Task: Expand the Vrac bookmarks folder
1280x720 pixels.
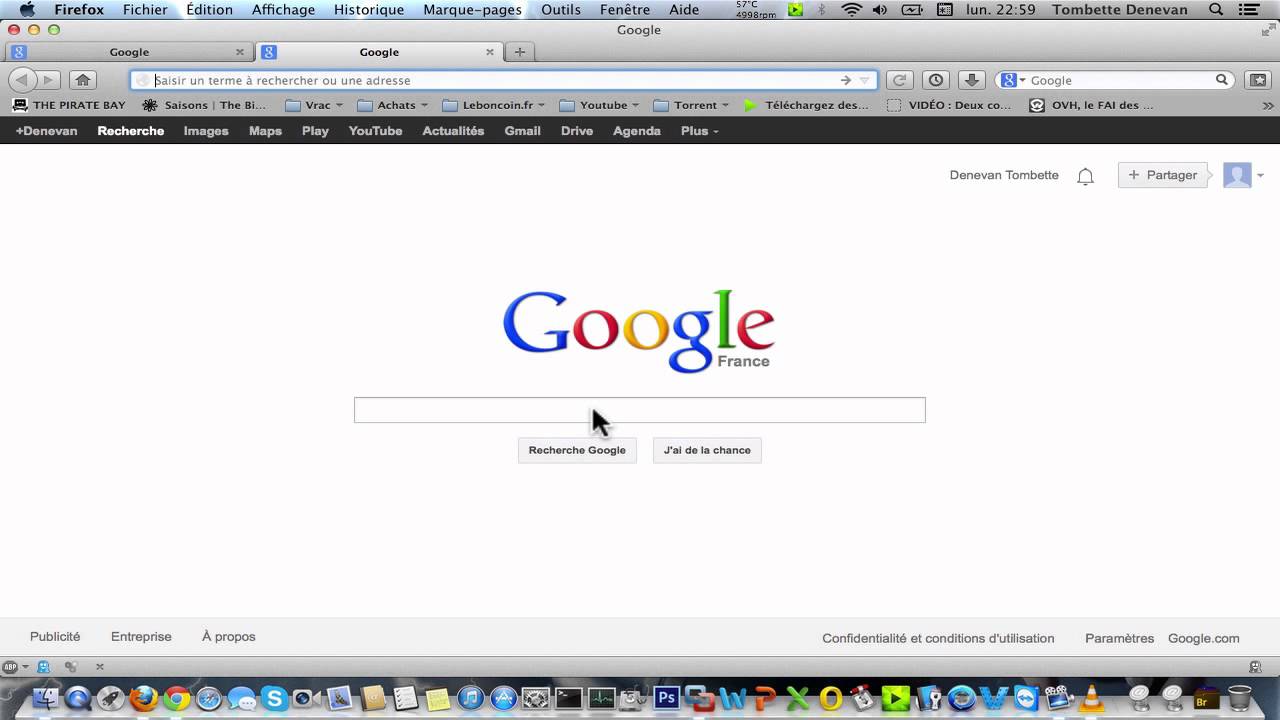Action: coord(314,105)
